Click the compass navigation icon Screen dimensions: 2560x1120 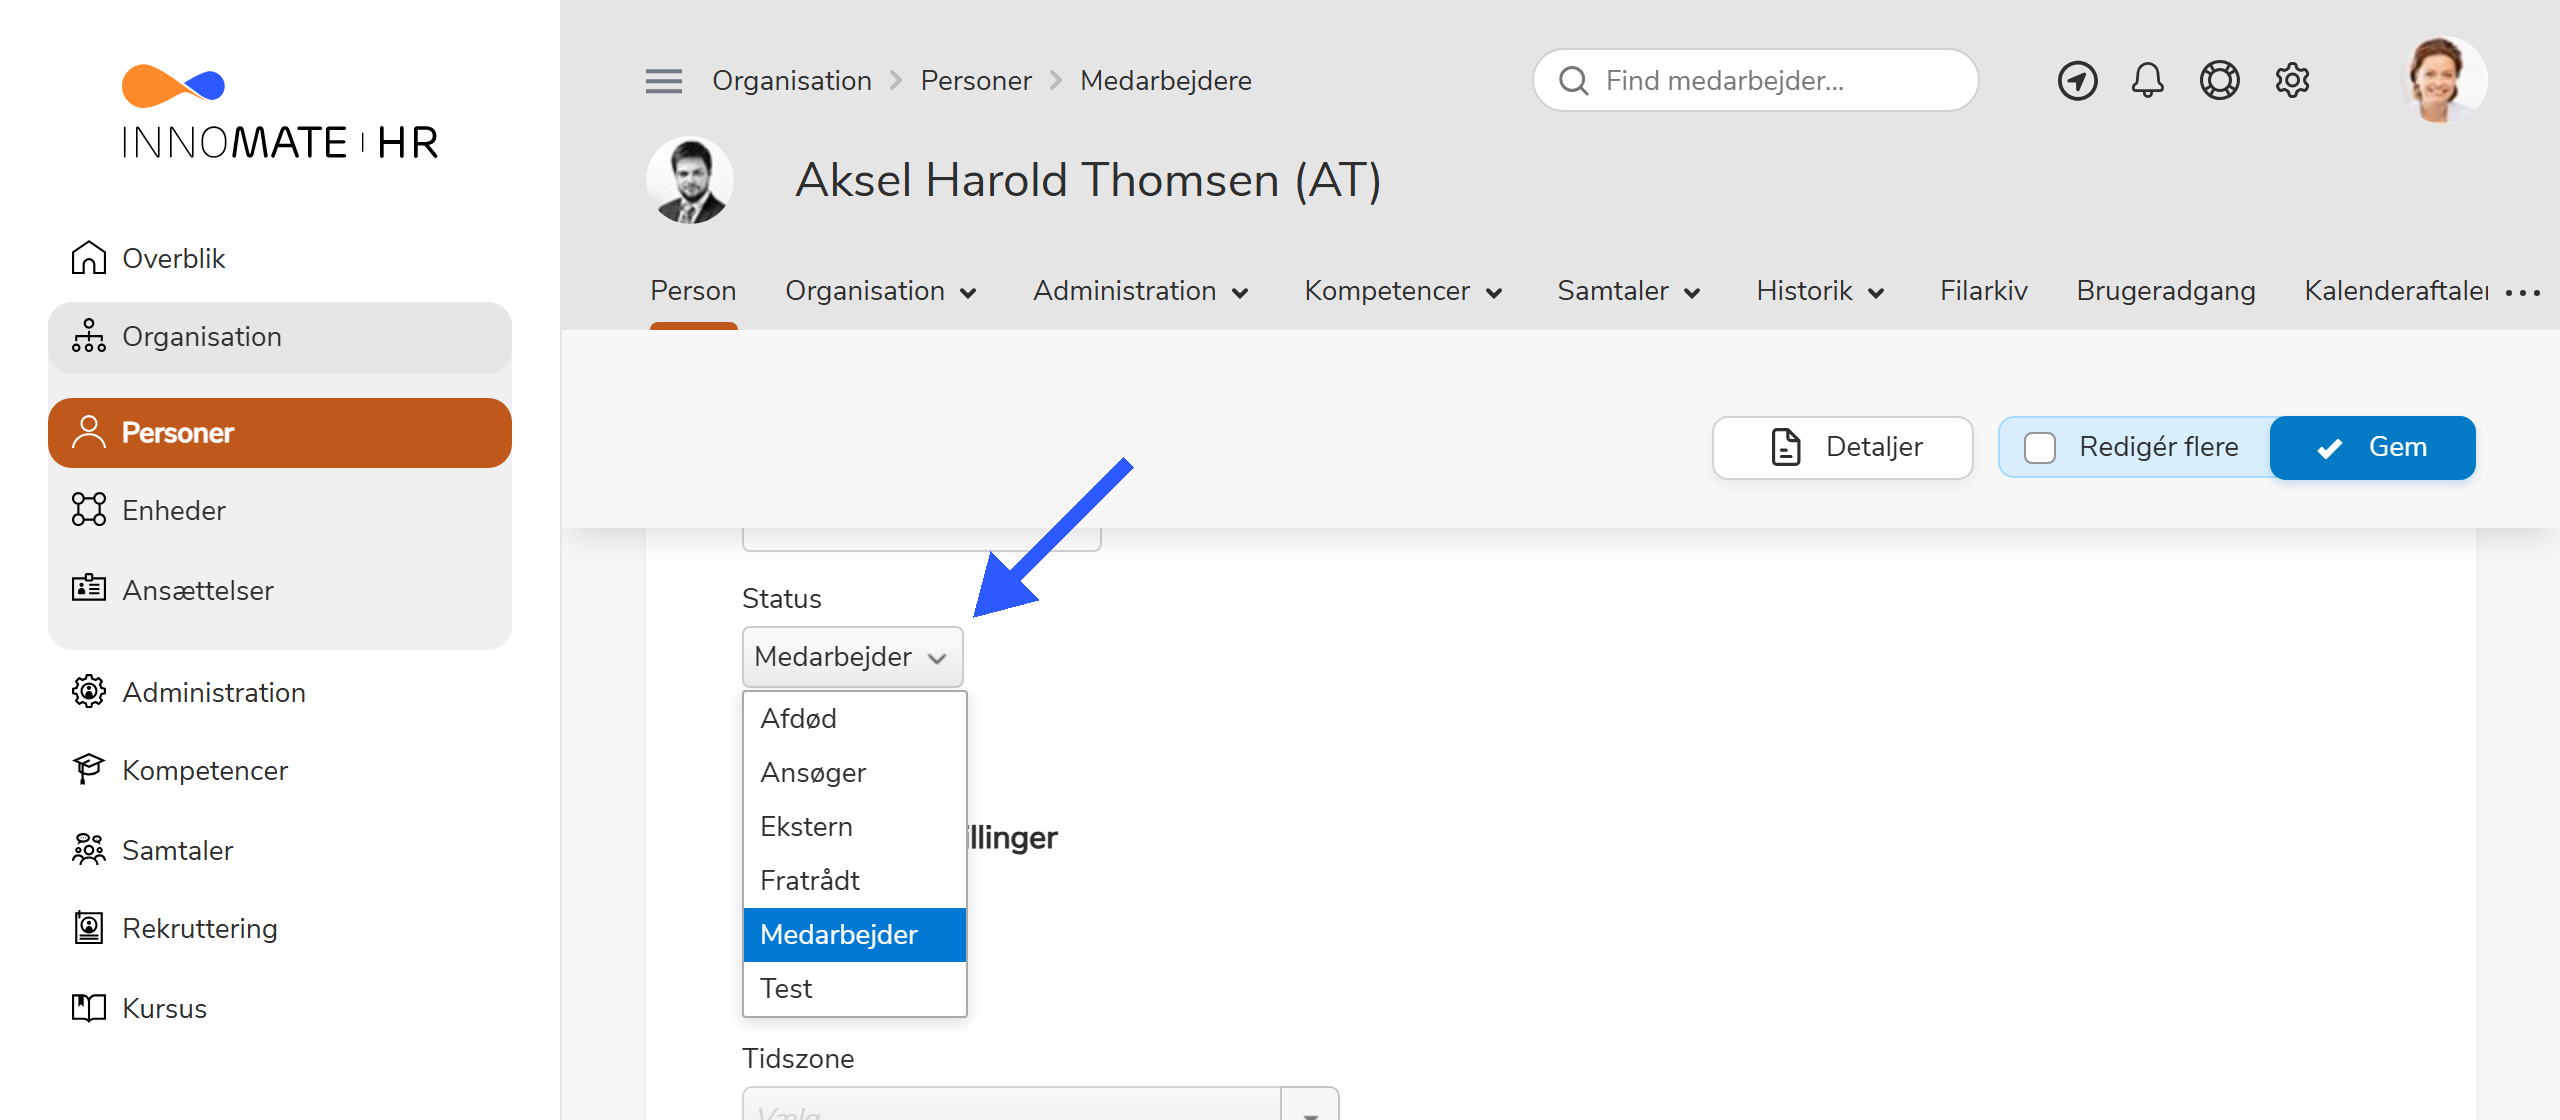(x=2077, y=80)
